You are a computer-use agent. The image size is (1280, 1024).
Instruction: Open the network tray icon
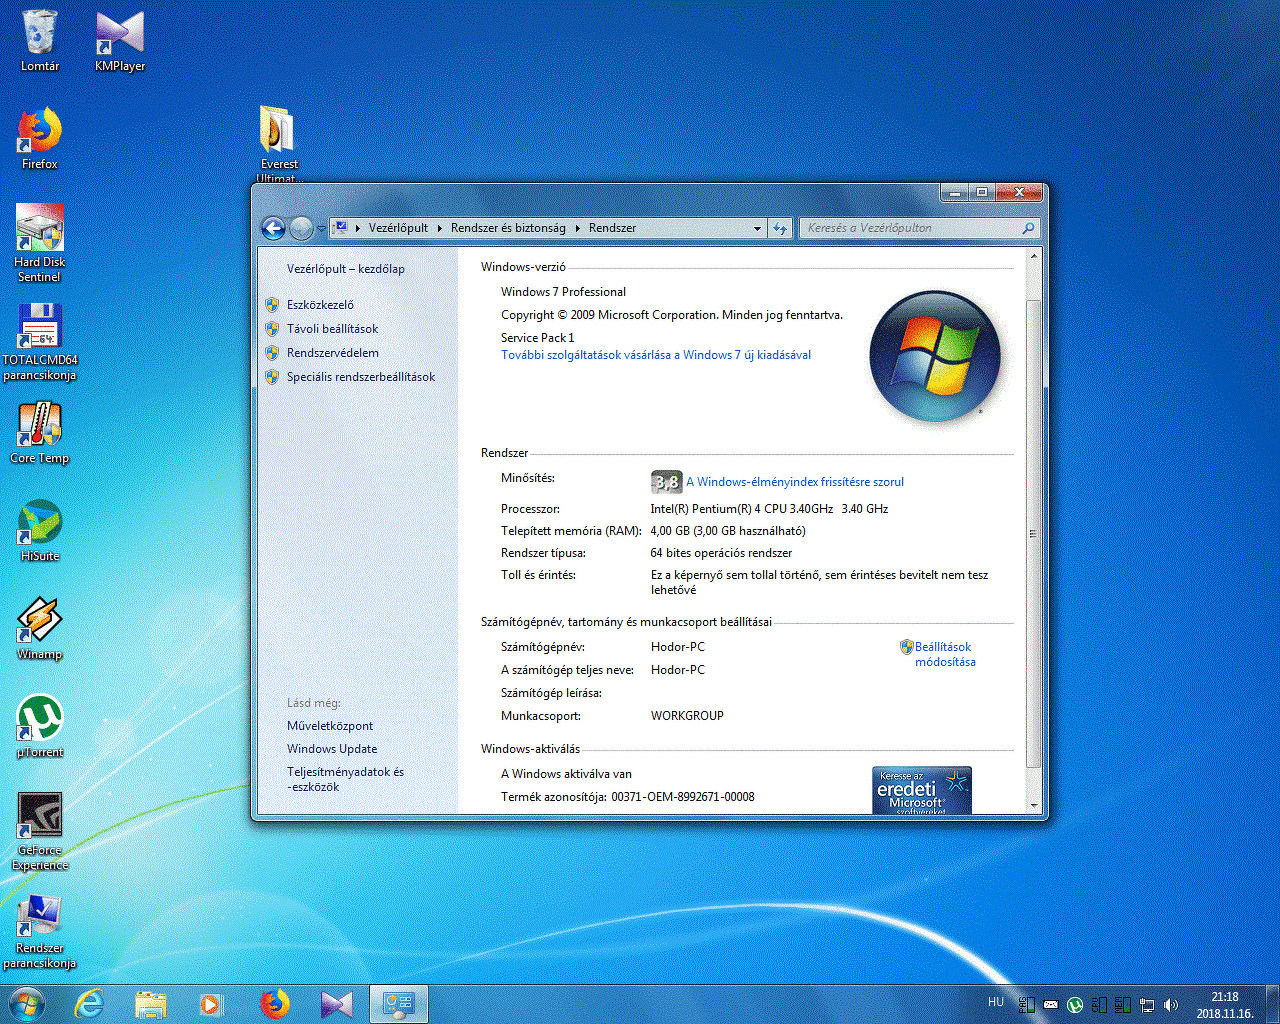point(1147,1005)
